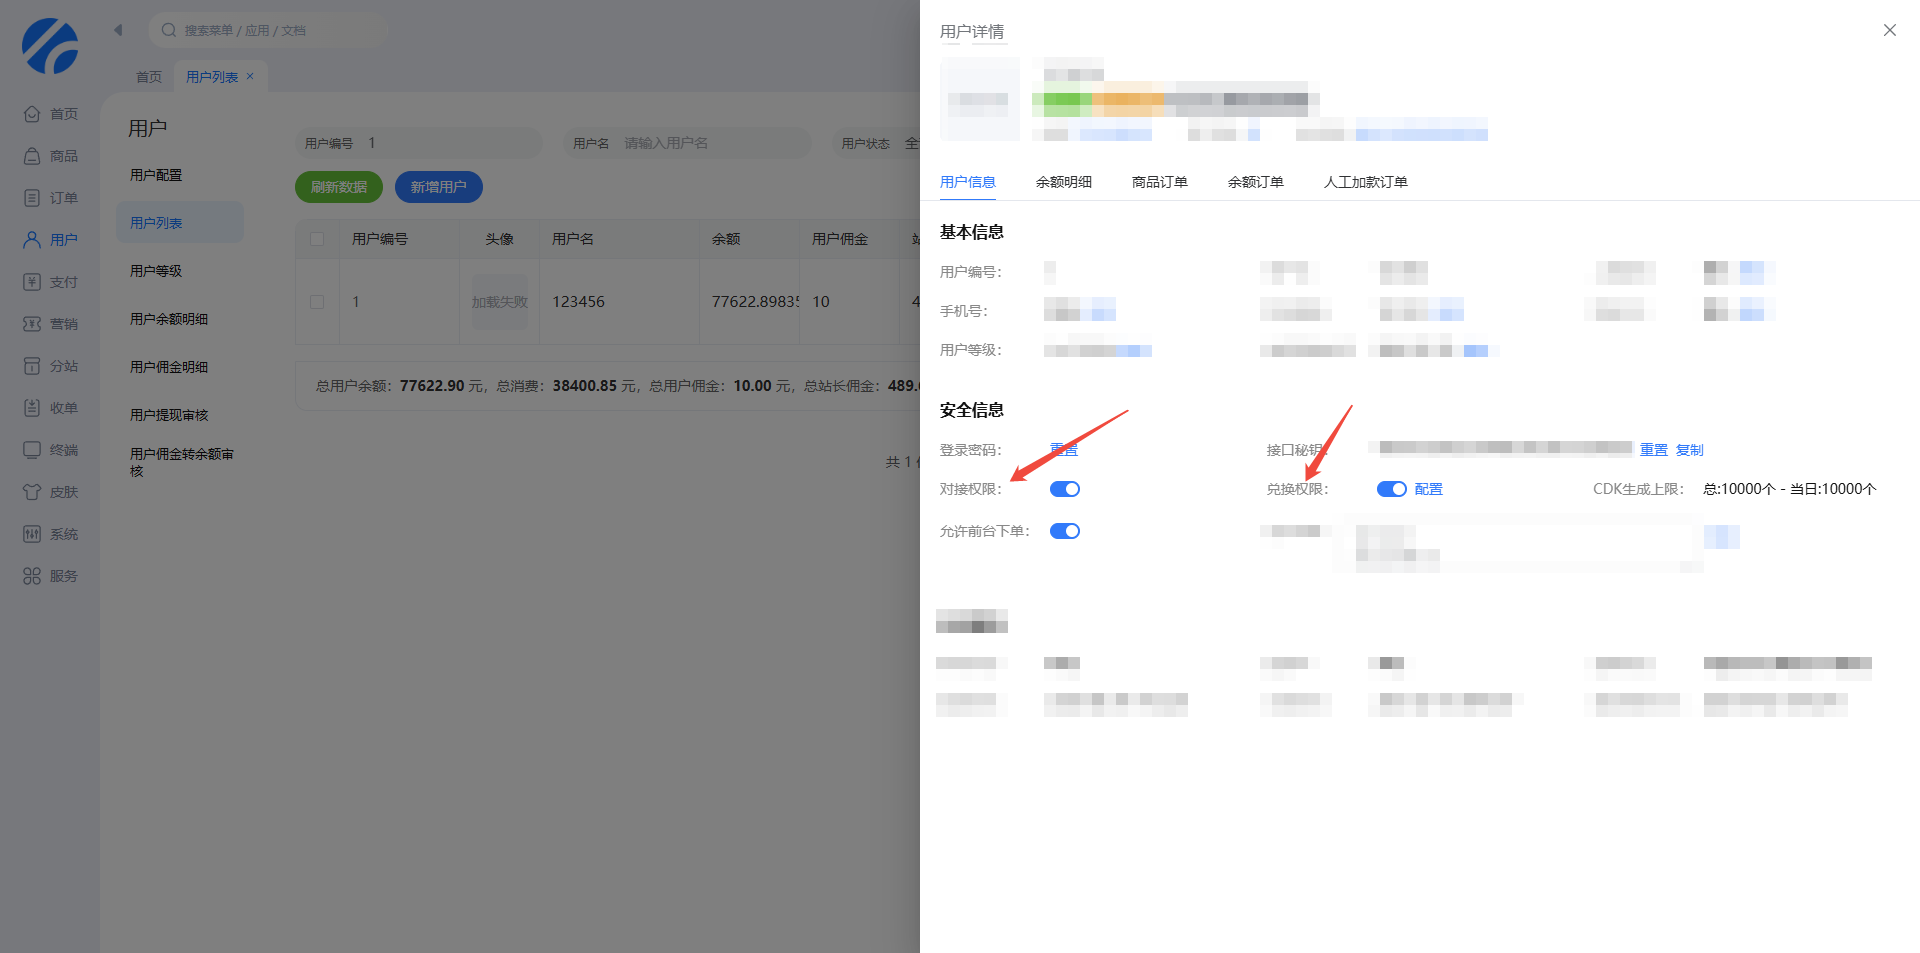This screenshot has height=953, width=1920.
Task: Disable the 兑换权限 switch
Action: click(1391, 489)
